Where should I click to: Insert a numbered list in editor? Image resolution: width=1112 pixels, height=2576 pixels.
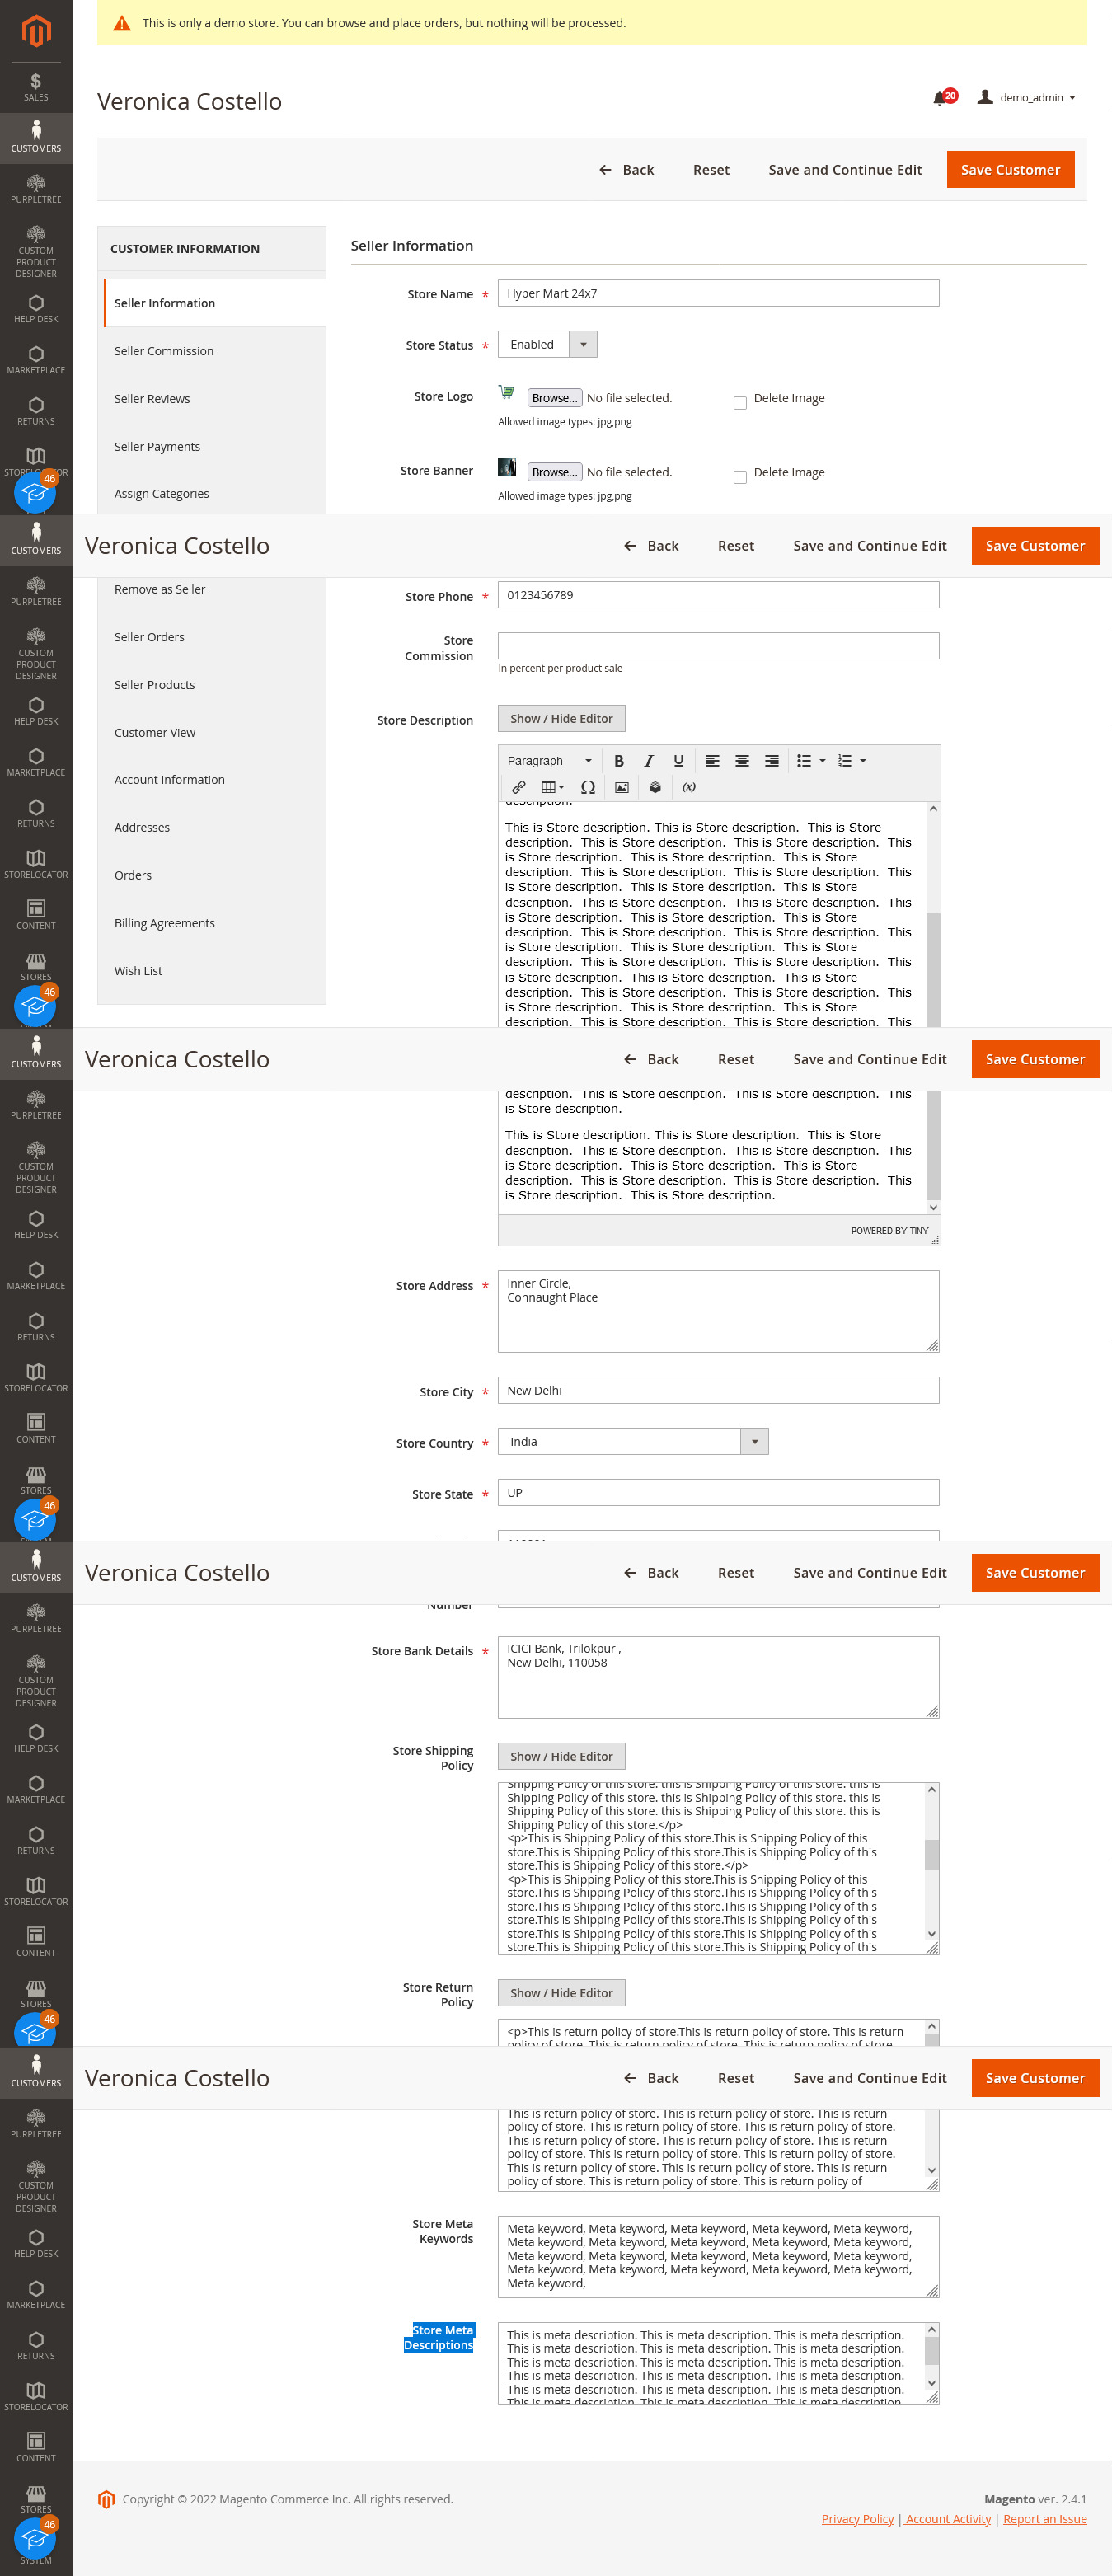click(x=845, y=761)
